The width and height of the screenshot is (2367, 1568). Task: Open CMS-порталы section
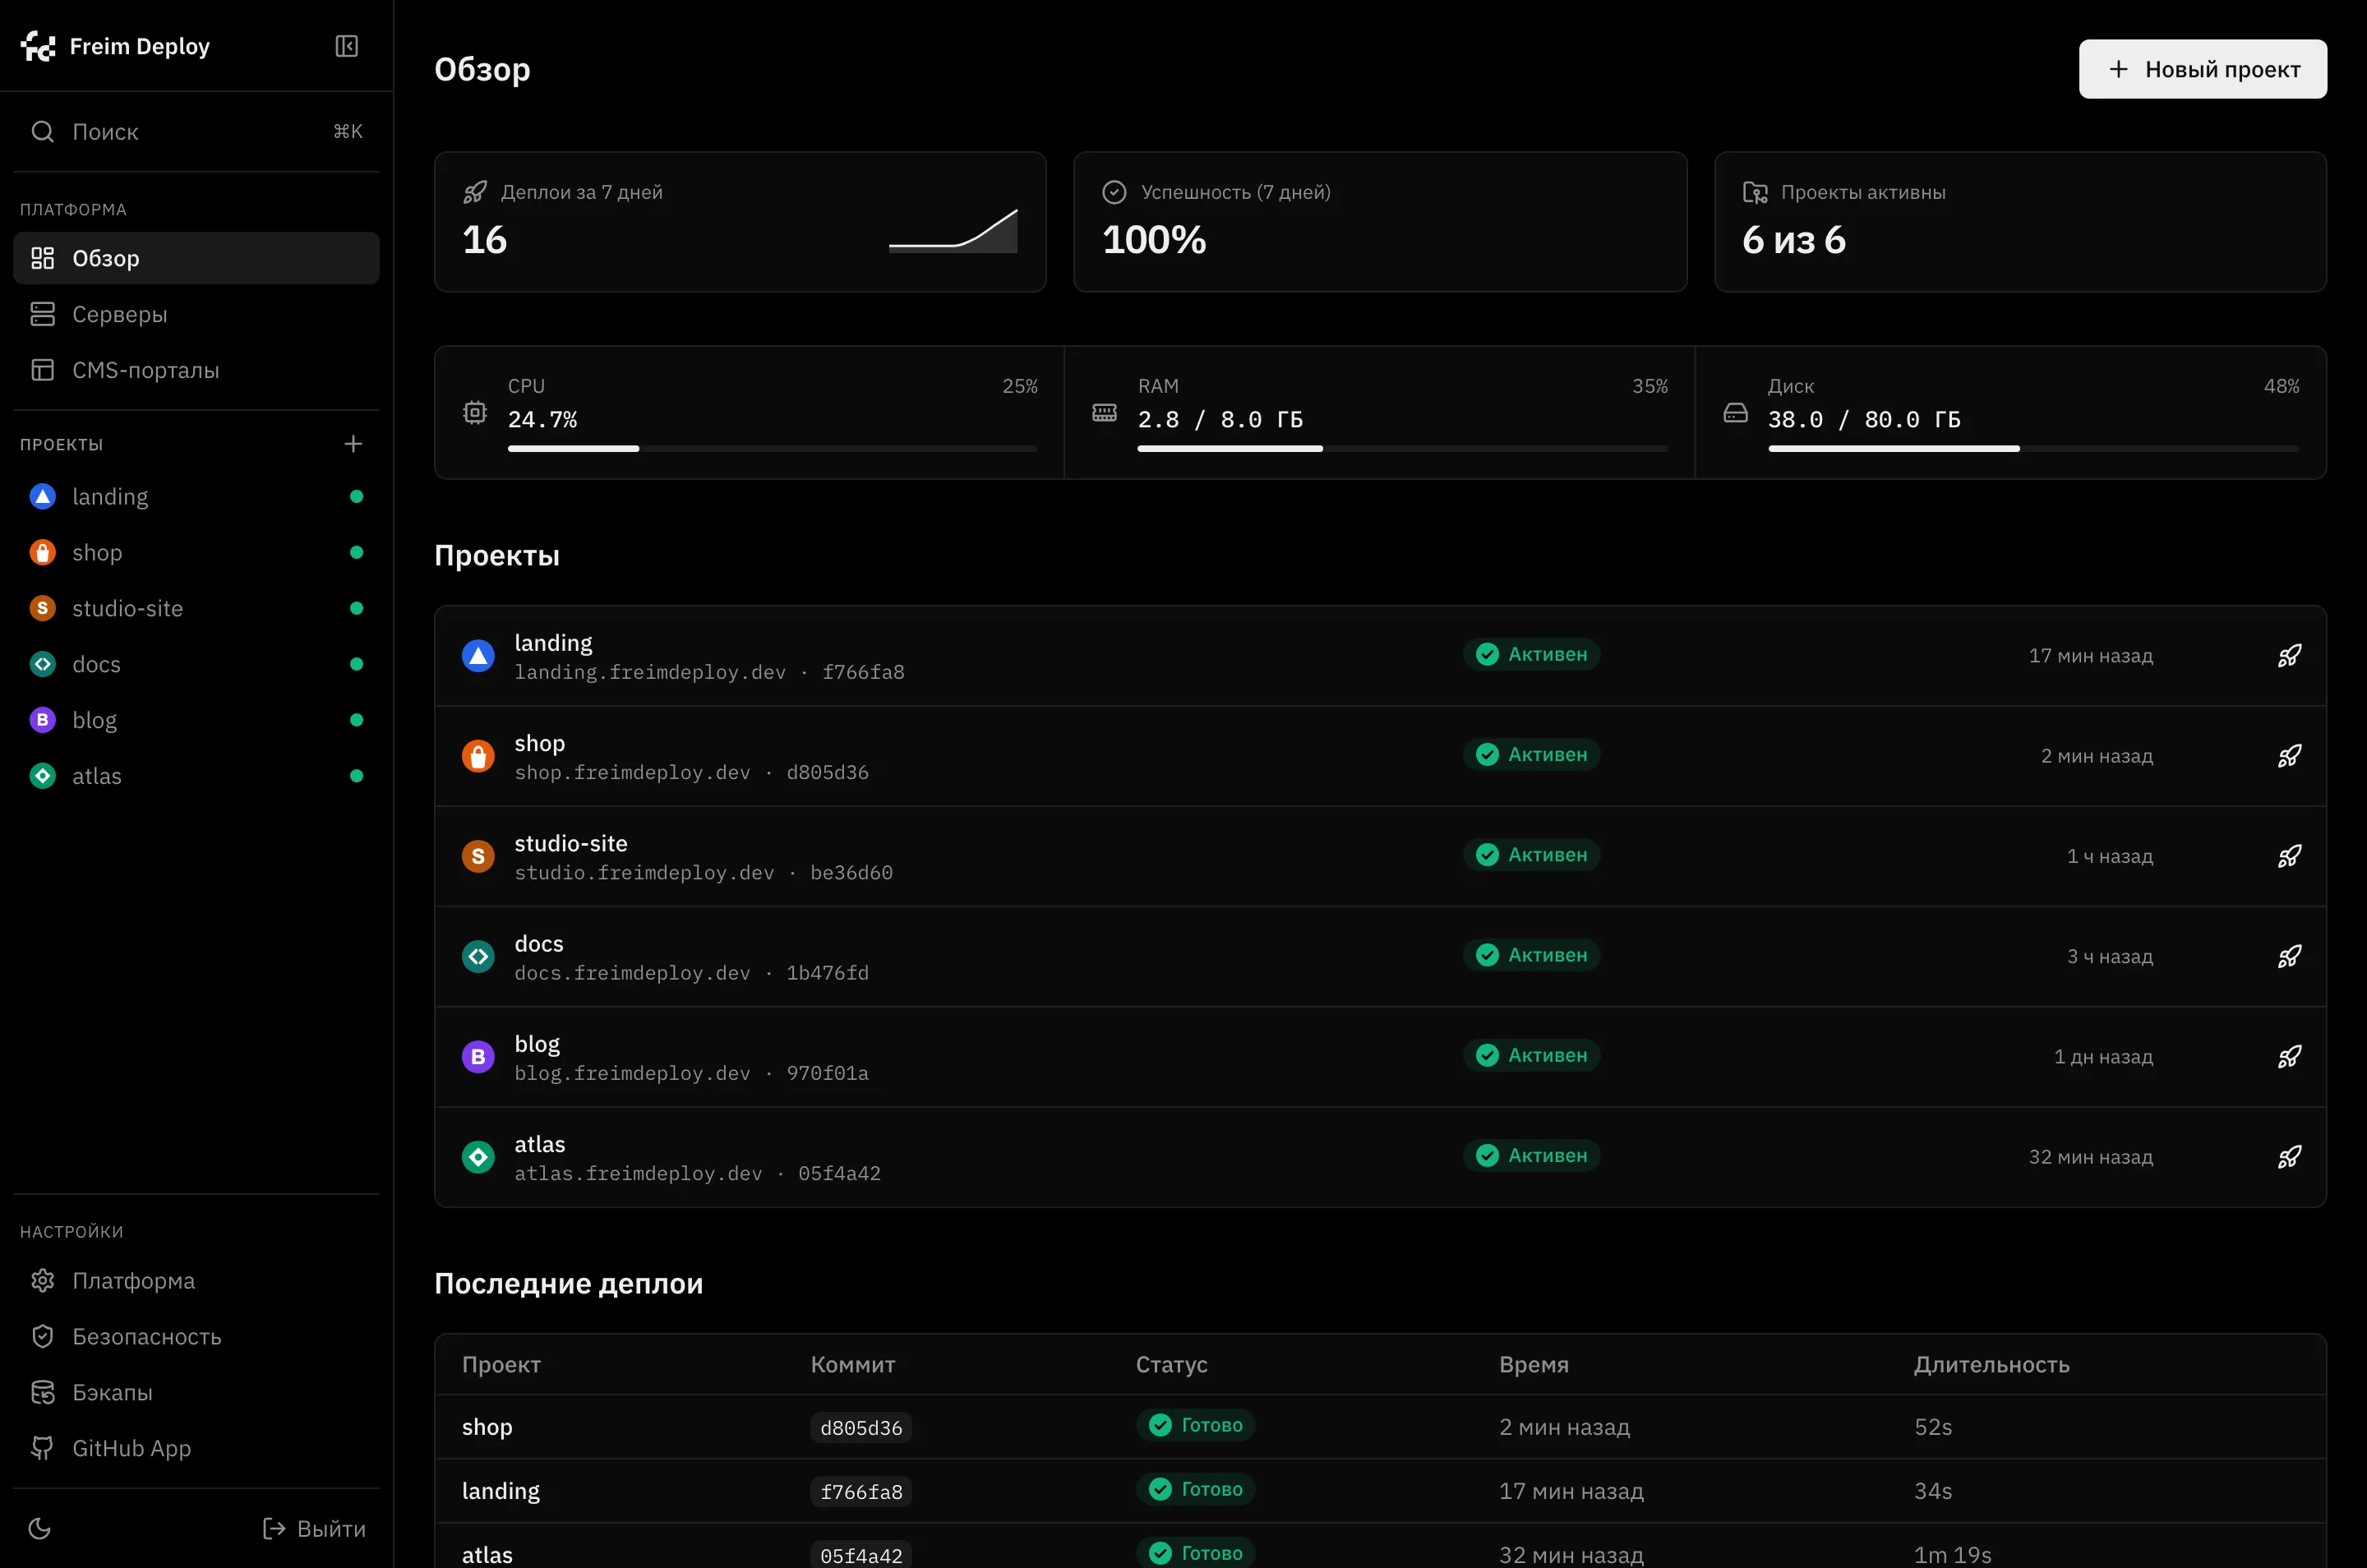196,370
